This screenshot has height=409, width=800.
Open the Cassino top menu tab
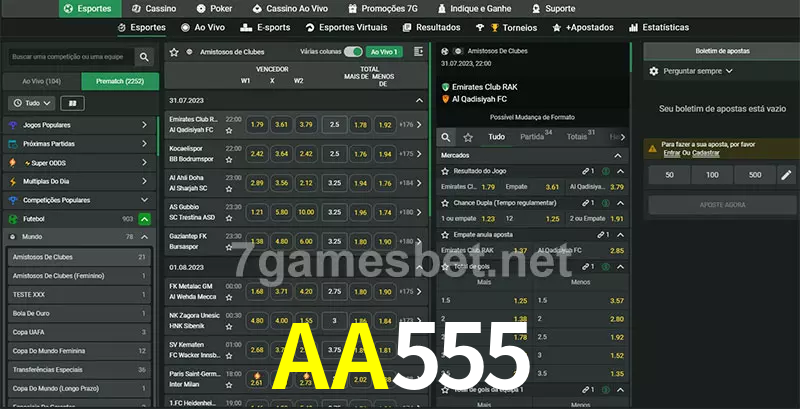click(153, 8)
